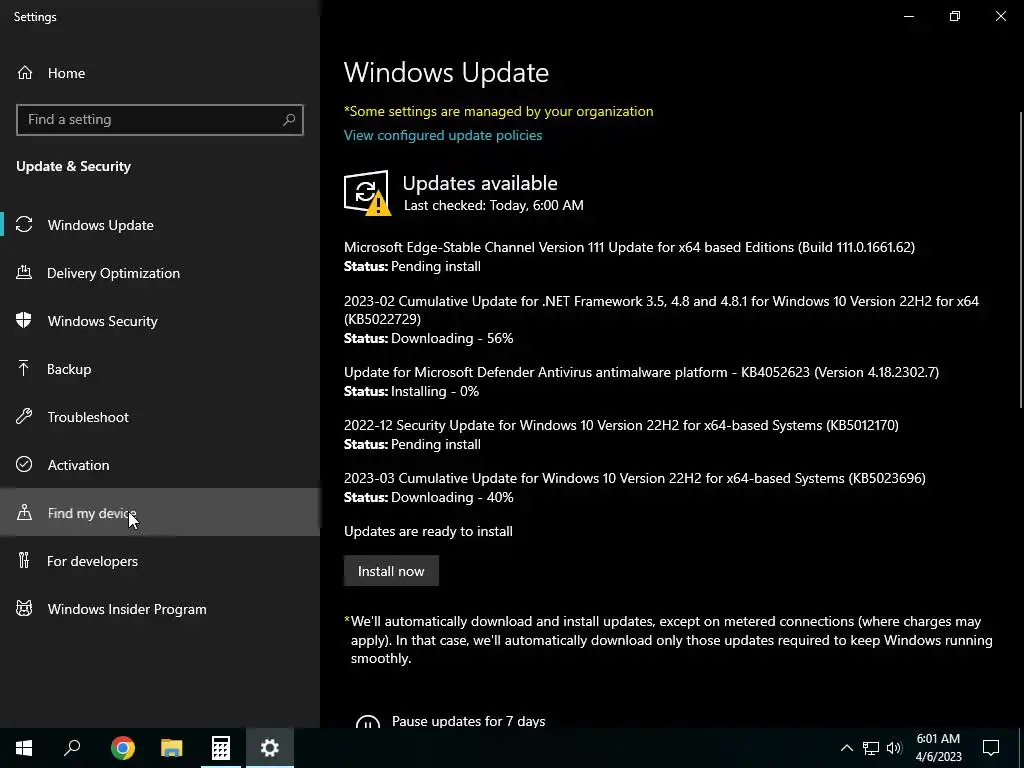
Task: Open Calculator from taskbar
Action: click(221, 748)
